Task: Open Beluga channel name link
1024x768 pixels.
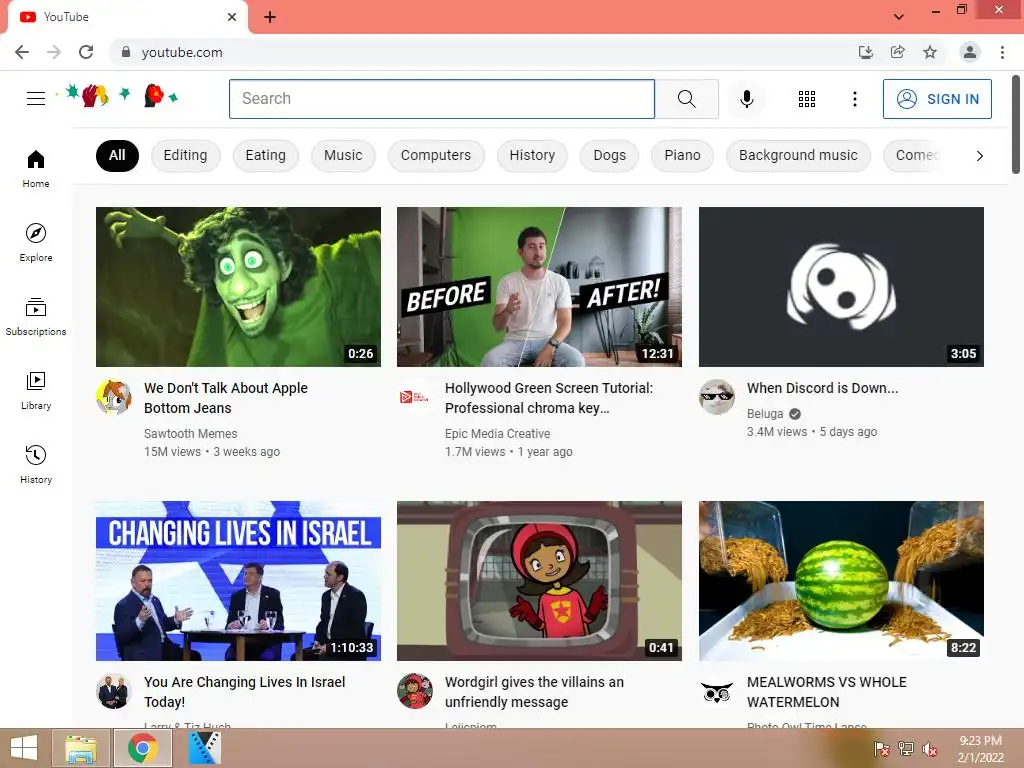Action: [x=765, y=413]
